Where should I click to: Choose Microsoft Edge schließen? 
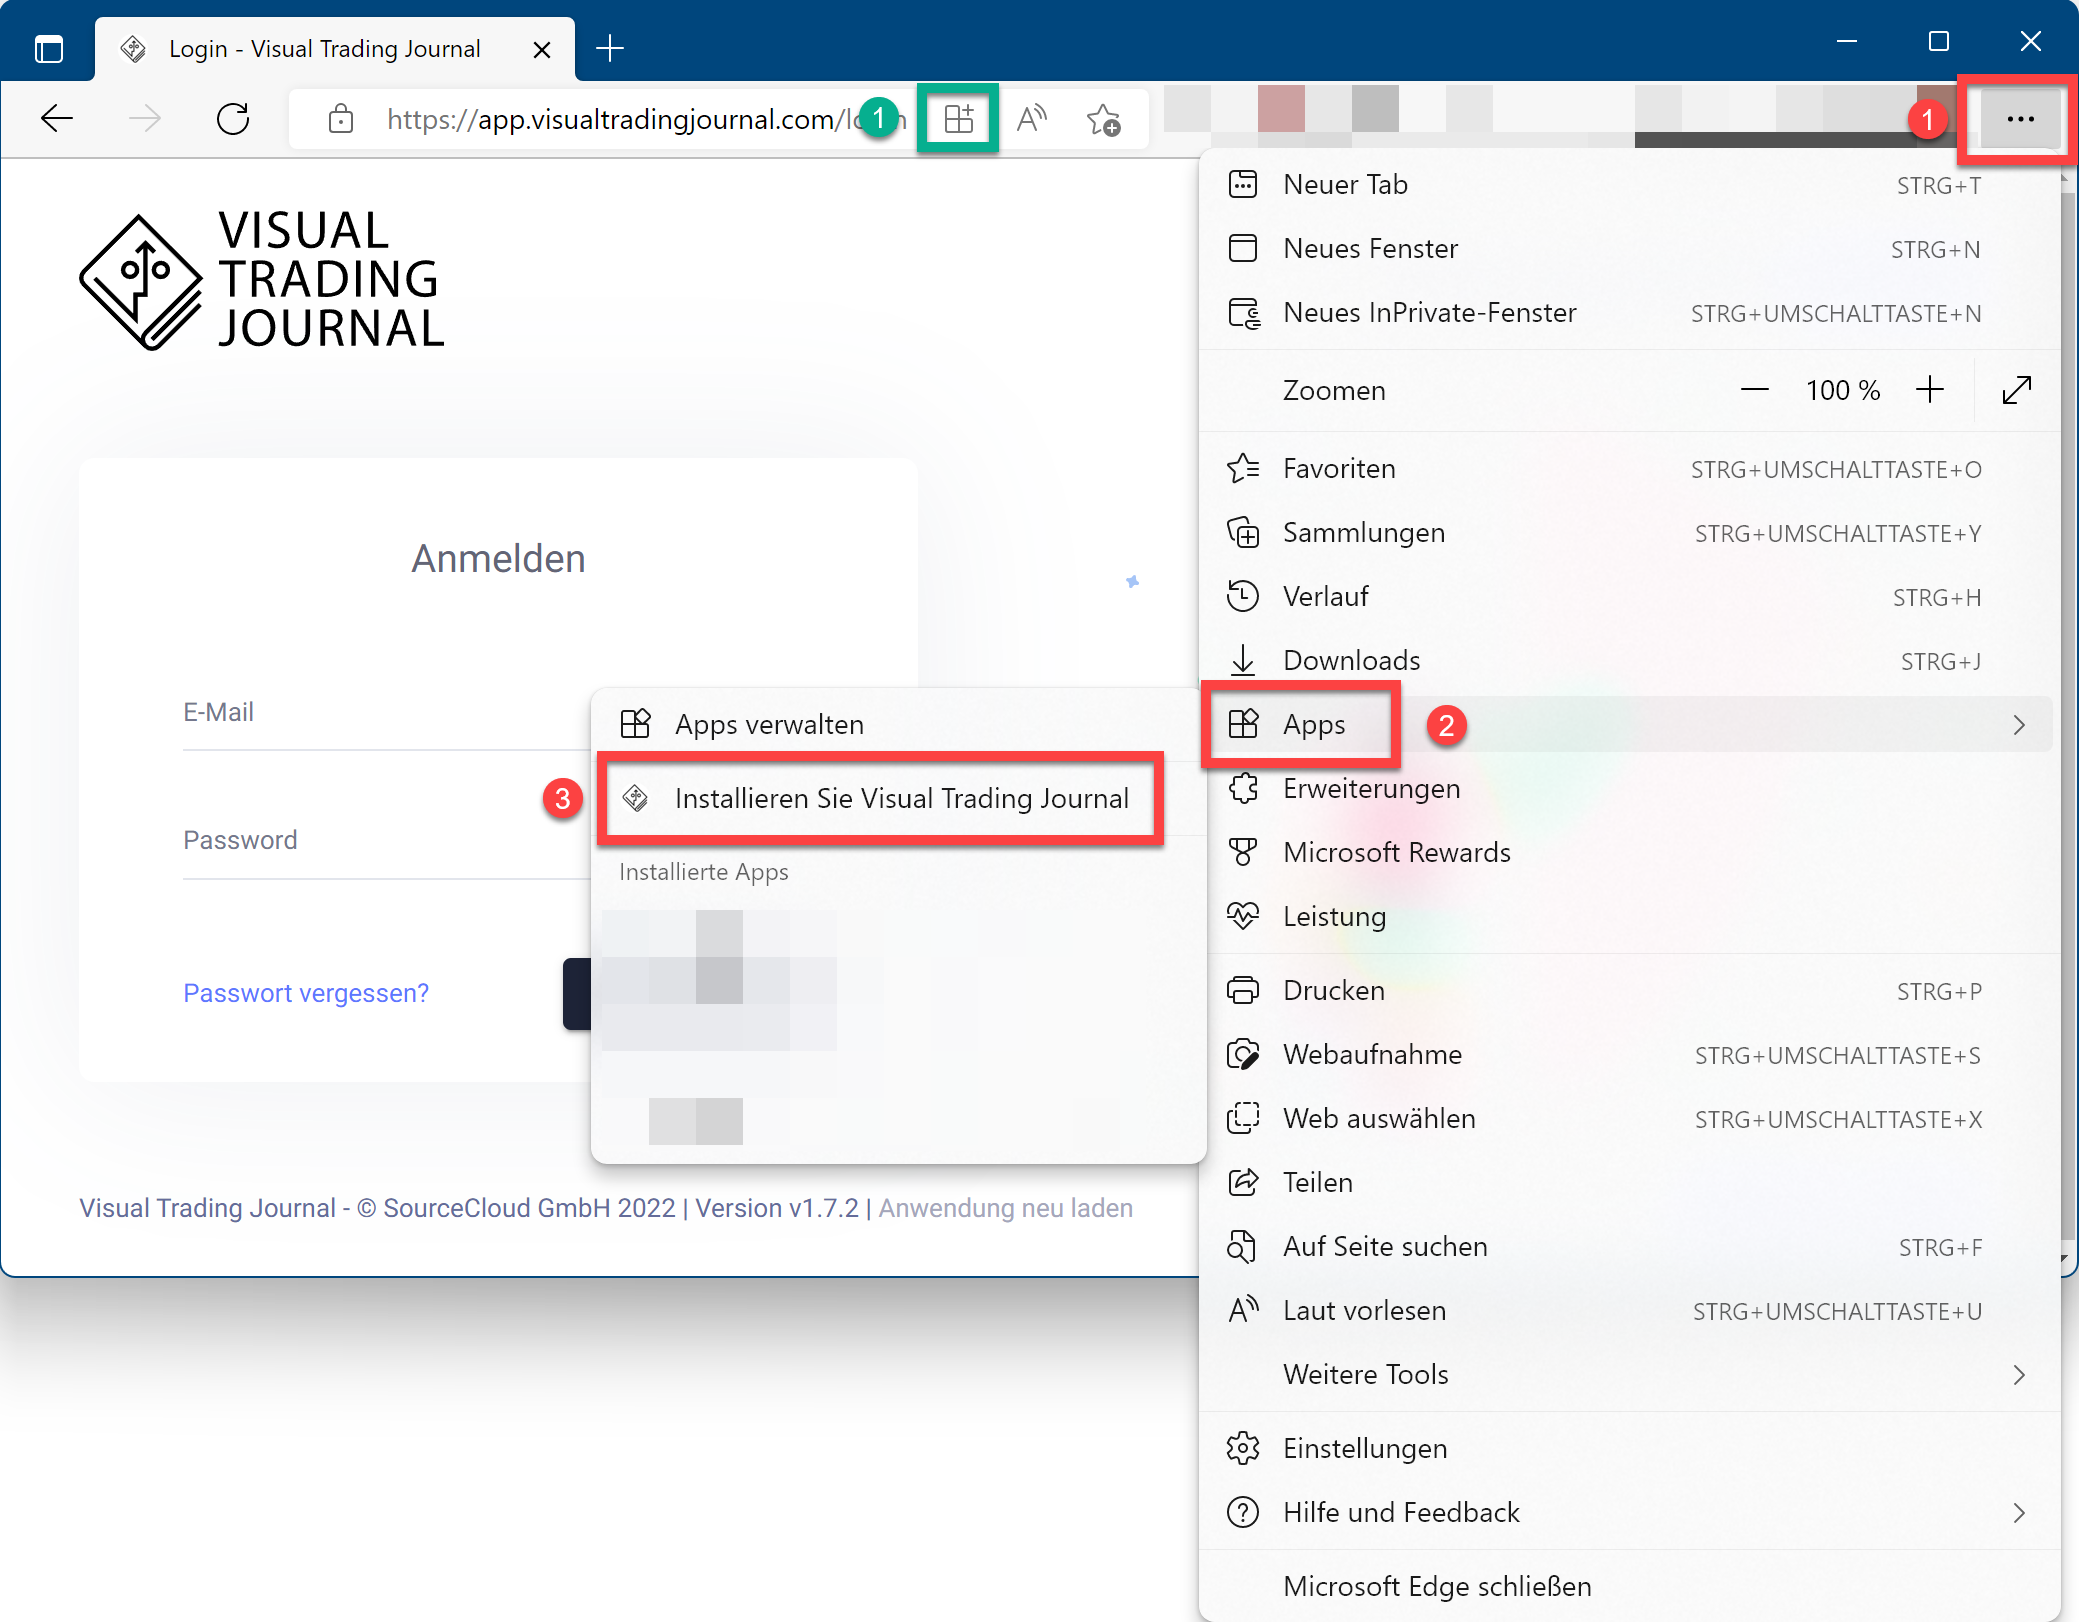(x=1629, y=1587)
